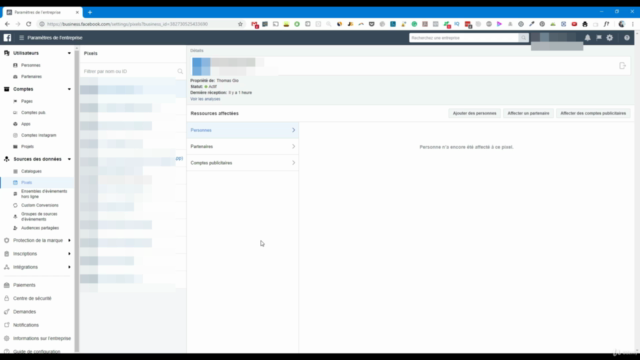Click Affecter des comptes publicitaires button

593,113
